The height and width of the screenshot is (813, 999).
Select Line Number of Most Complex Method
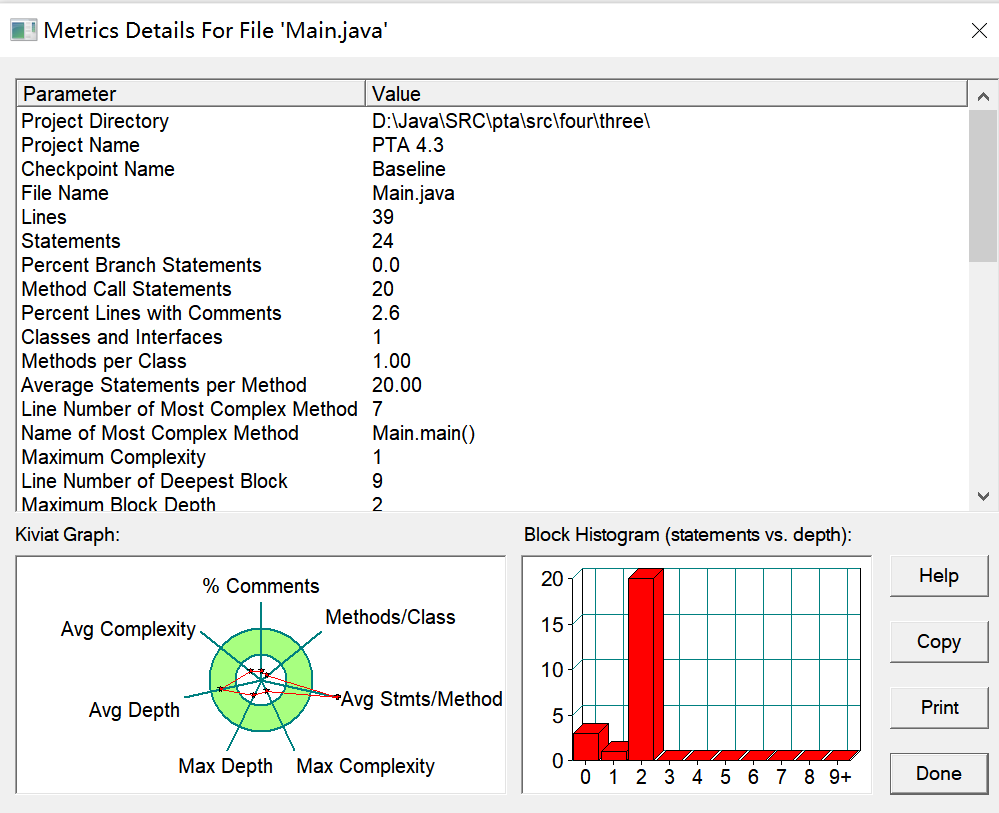[x=492, y=409]
